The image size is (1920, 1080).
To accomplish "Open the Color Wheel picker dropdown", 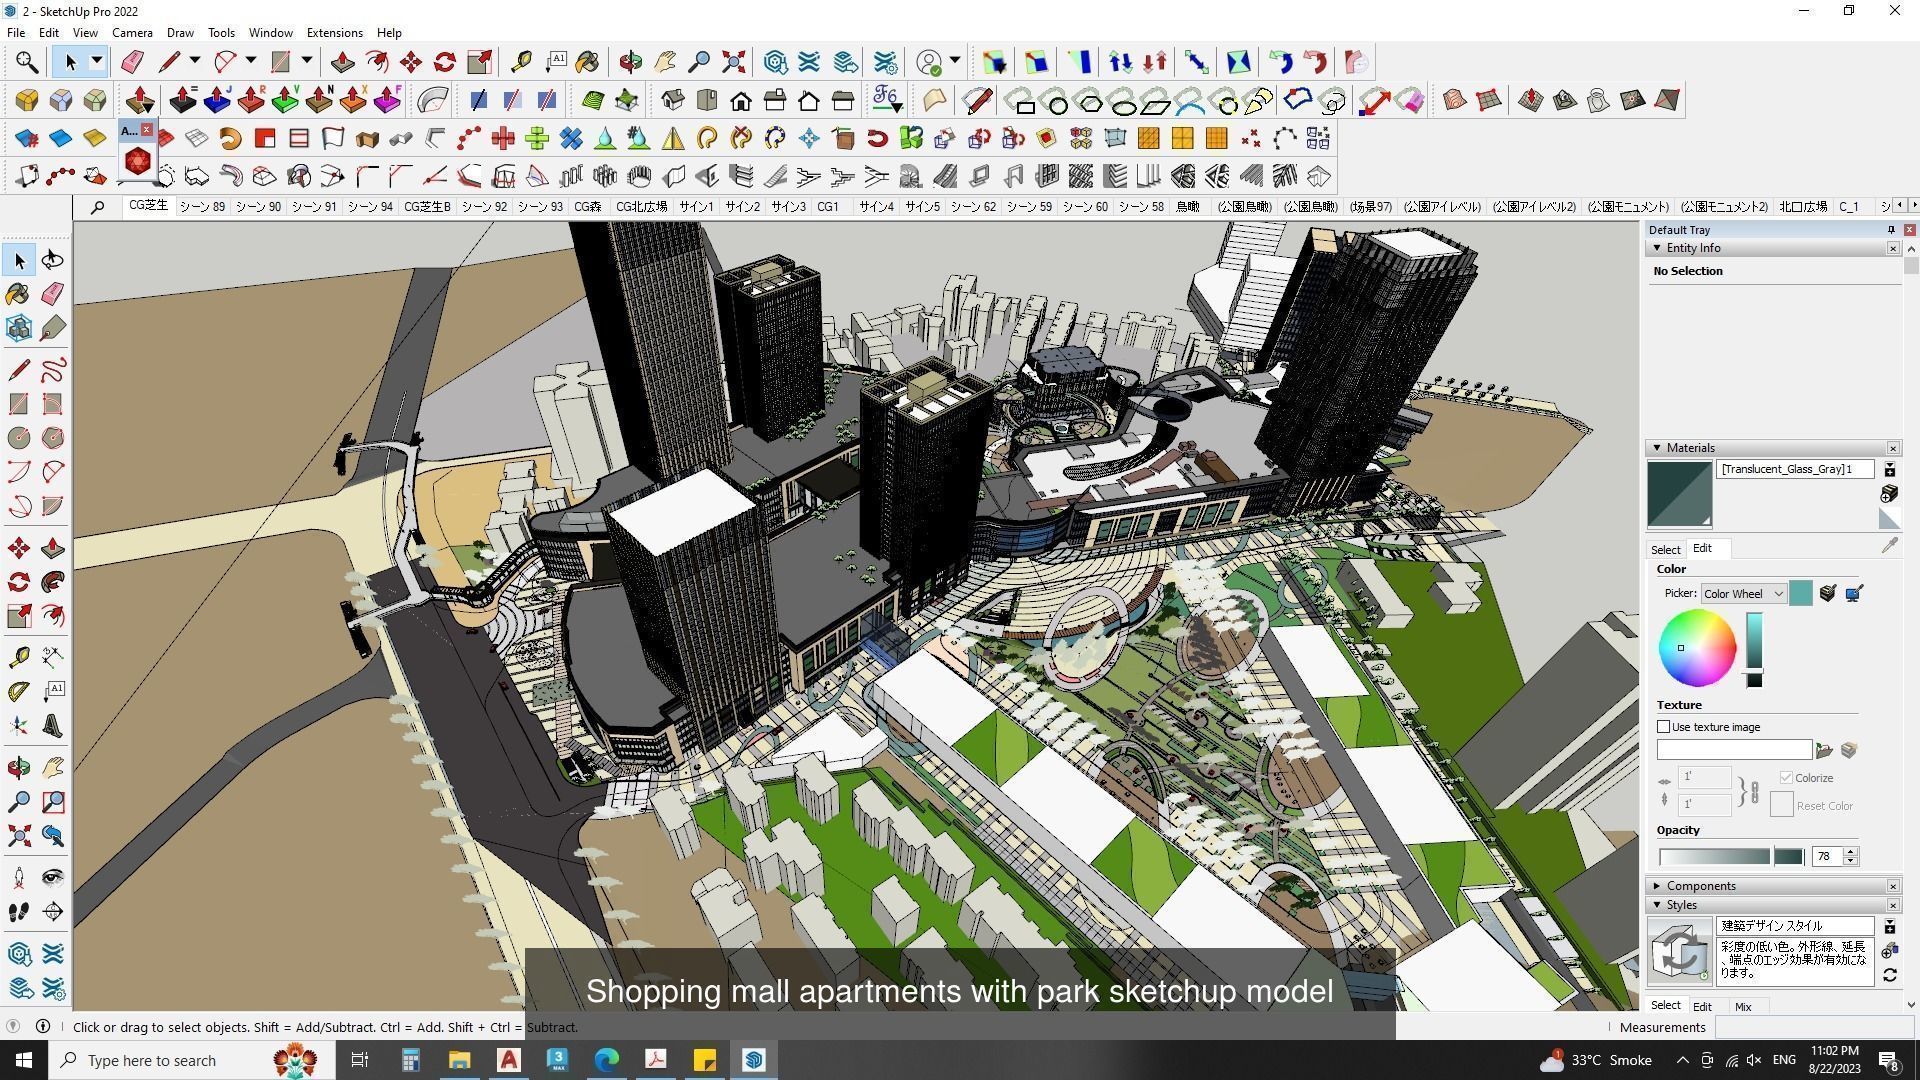I will 1744,594.
